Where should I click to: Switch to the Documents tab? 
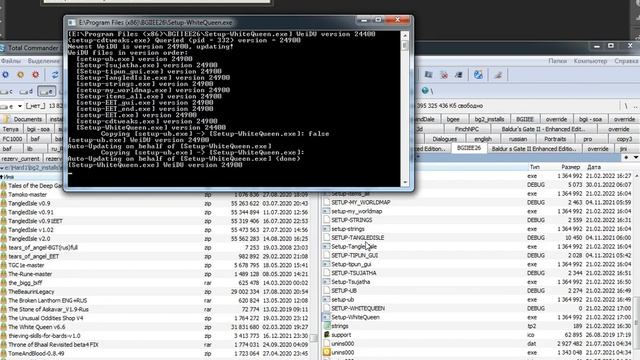(24, 119)
